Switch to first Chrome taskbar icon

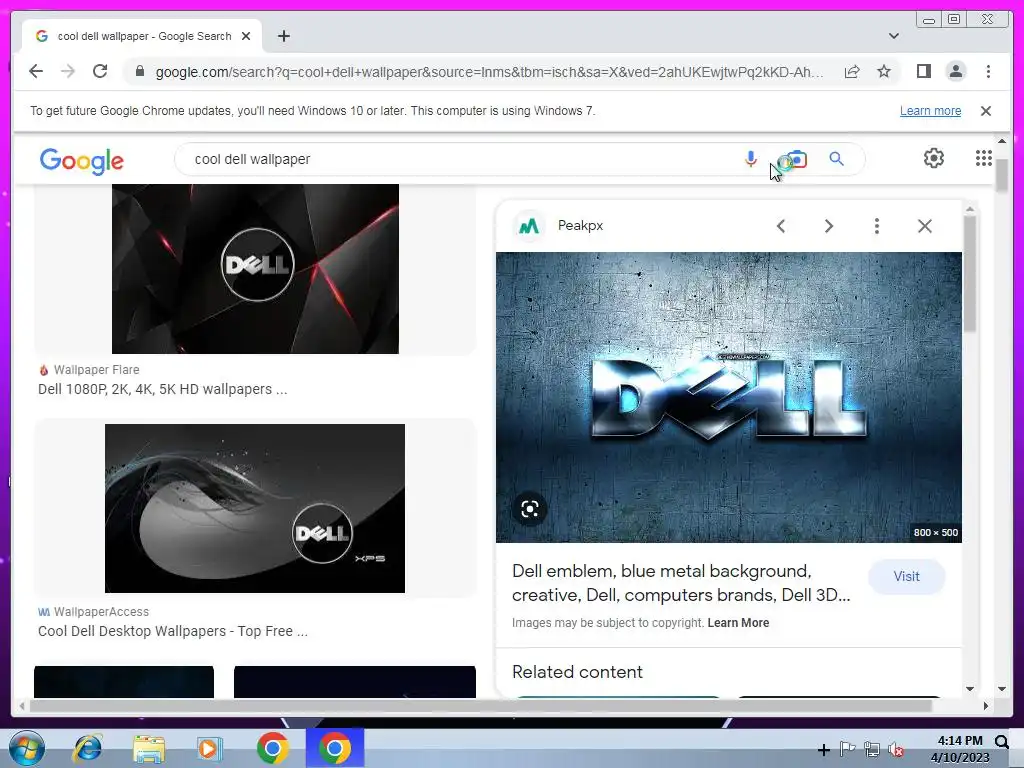(272, 748)
